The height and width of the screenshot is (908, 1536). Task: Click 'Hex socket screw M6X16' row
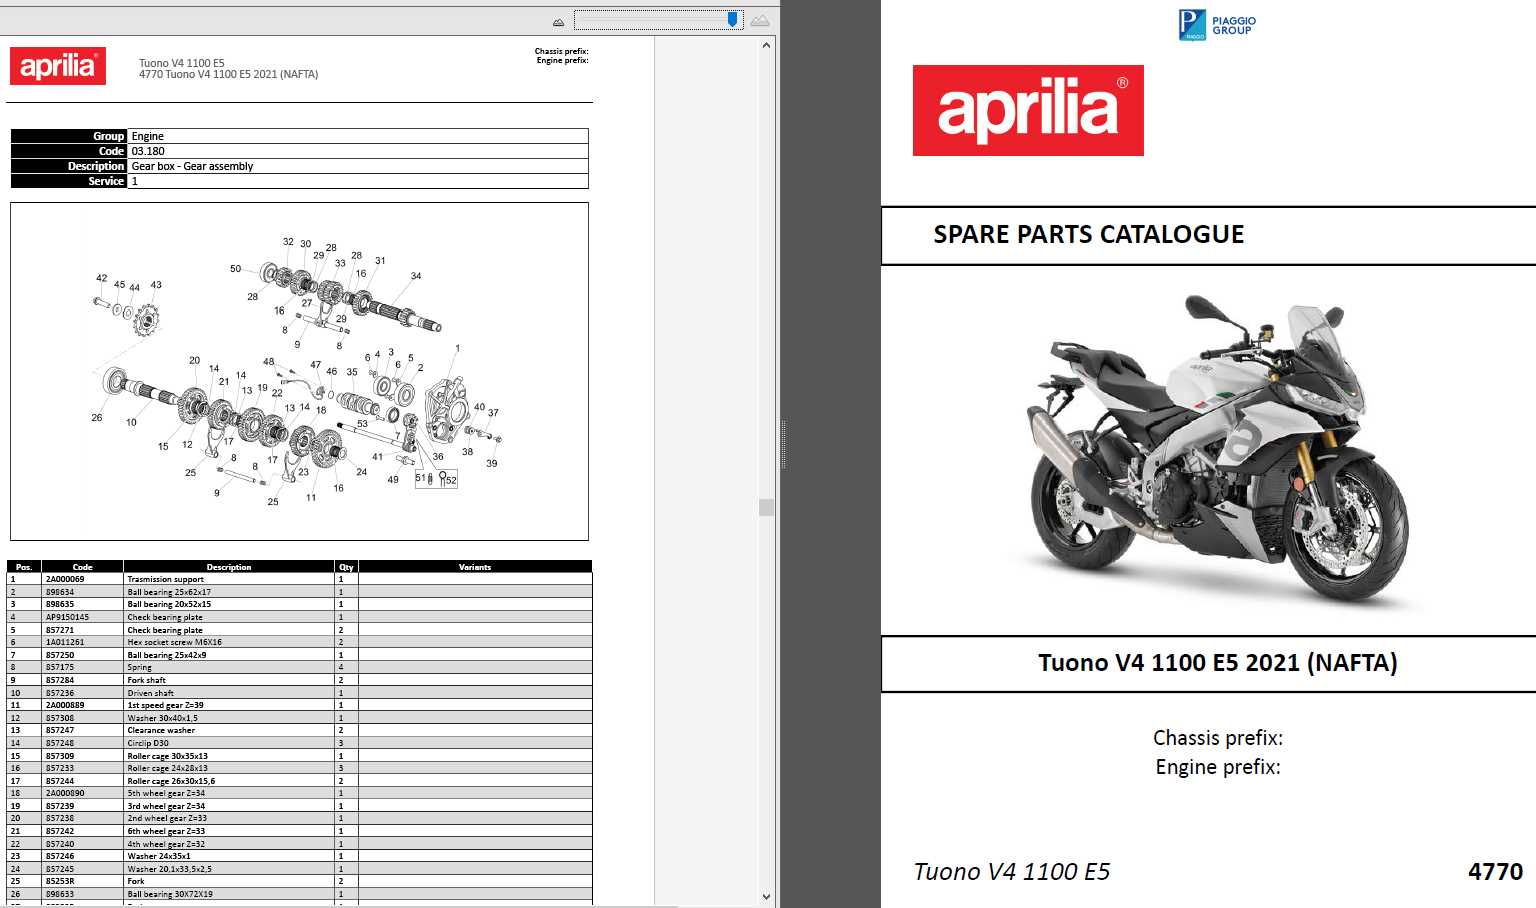[x=300, y=642]
